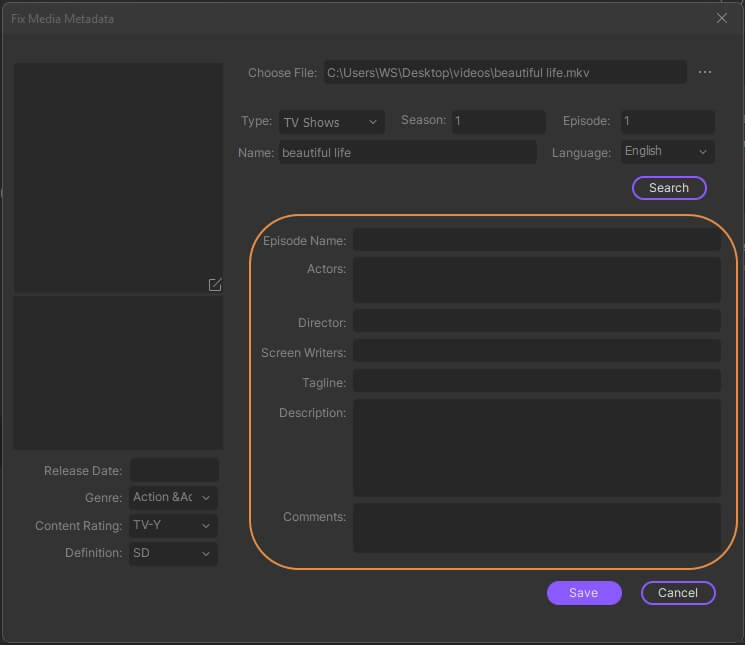Expand the Type dropdown showing TV Shows

point(331,122)
